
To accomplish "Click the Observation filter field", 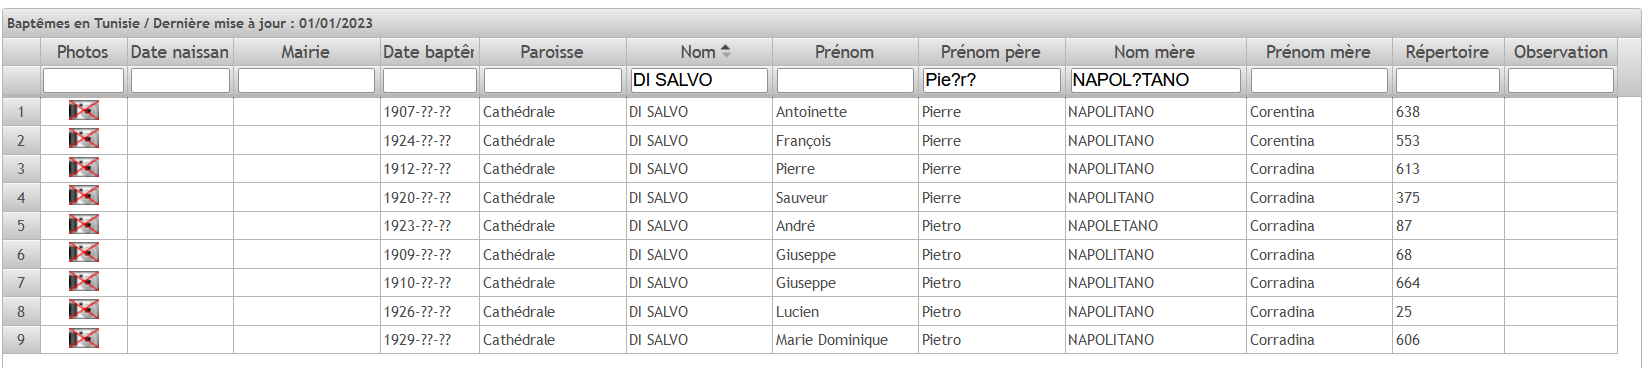I will (x=1561, y=80).
